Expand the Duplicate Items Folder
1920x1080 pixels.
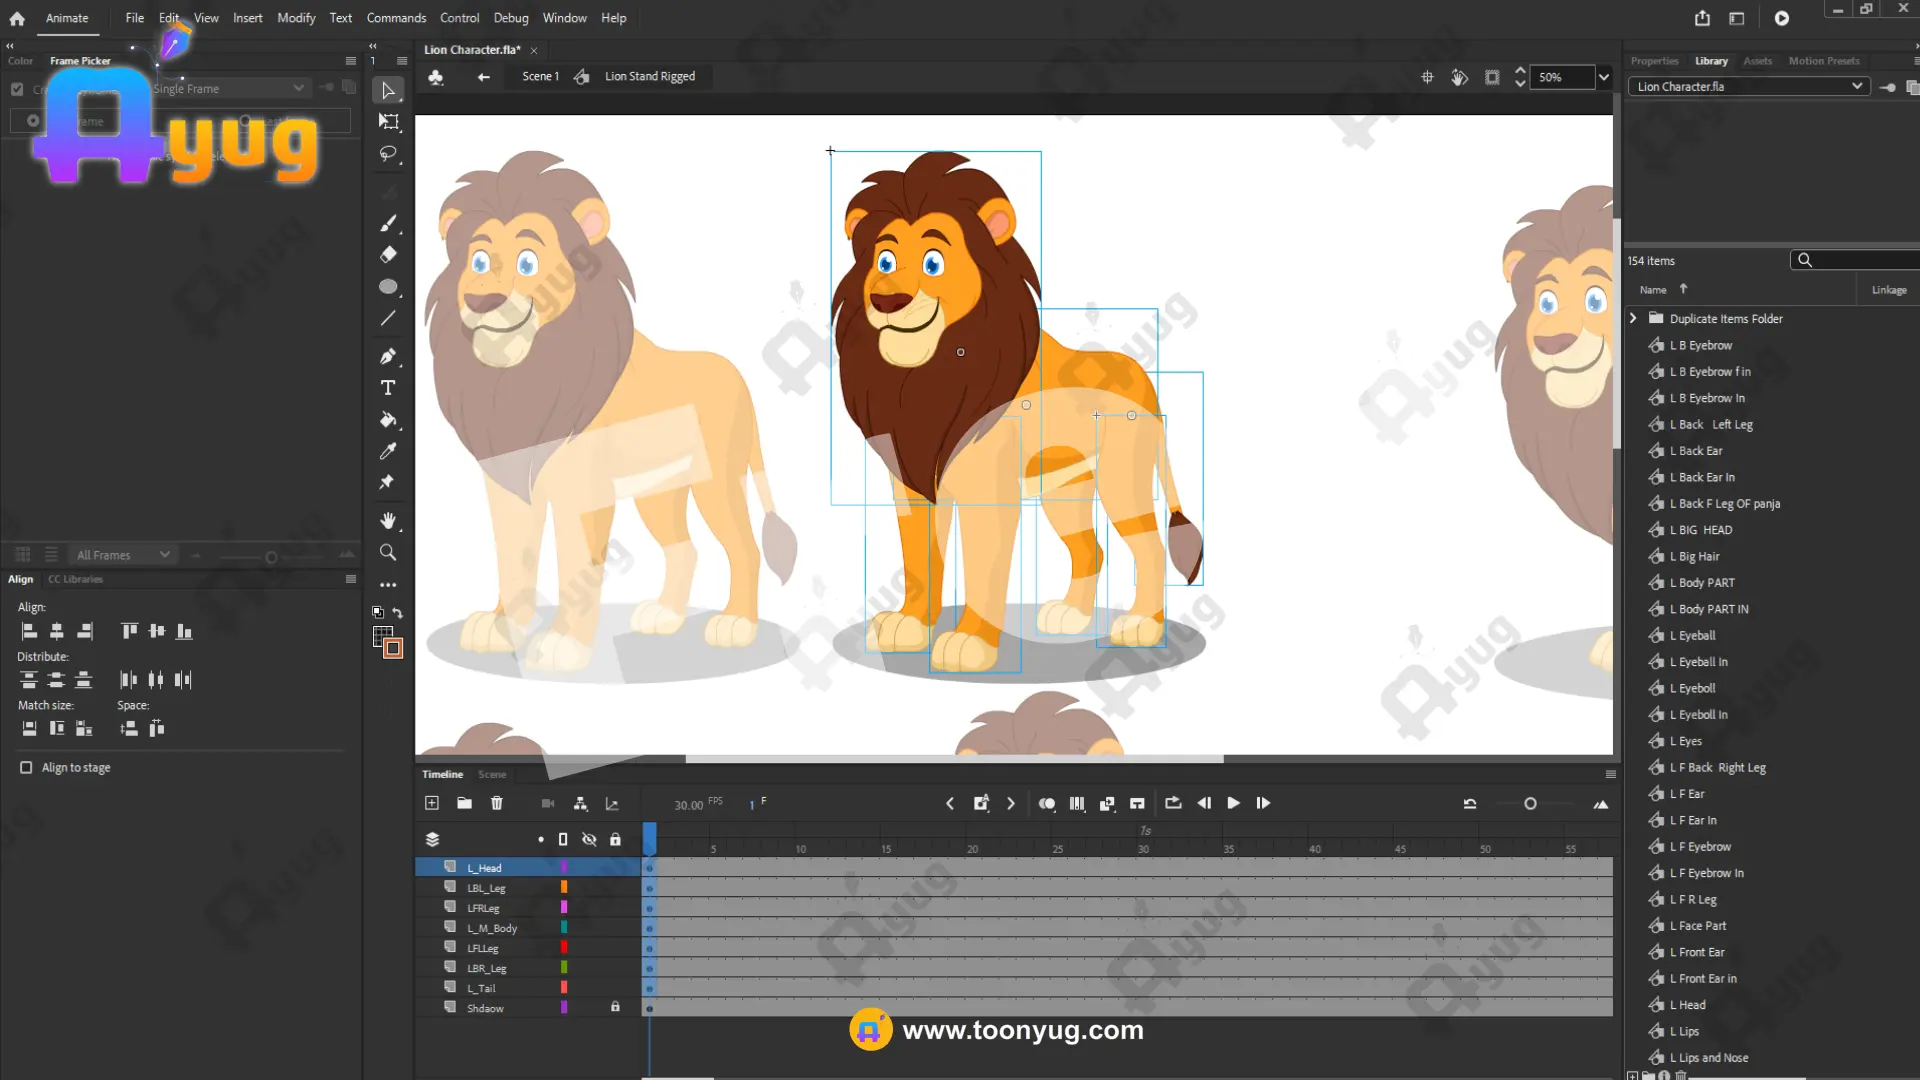1633,318
